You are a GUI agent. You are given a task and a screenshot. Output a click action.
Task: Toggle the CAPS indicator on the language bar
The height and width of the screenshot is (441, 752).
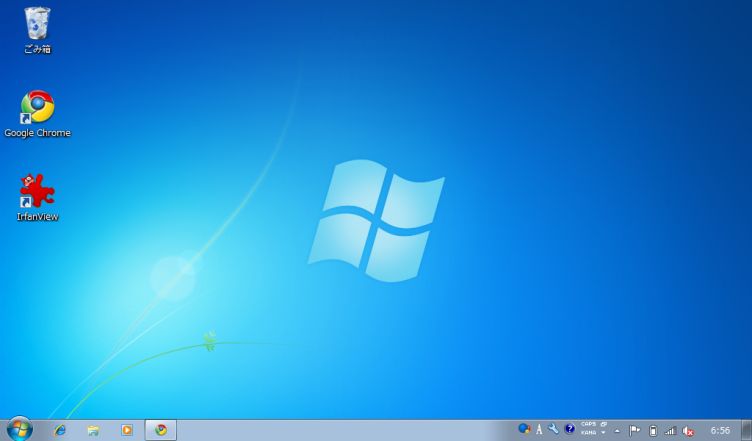coord(588,424)
